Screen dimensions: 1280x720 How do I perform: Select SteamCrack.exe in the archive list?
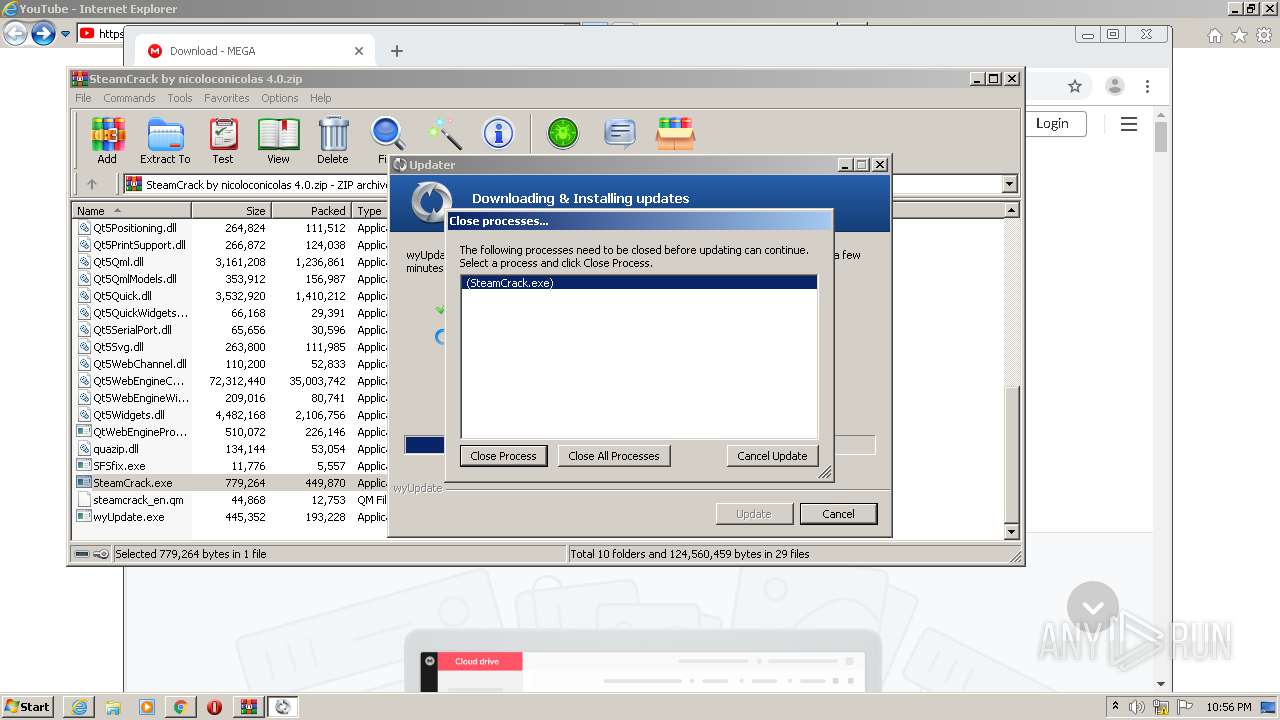(x=132, y=483)
